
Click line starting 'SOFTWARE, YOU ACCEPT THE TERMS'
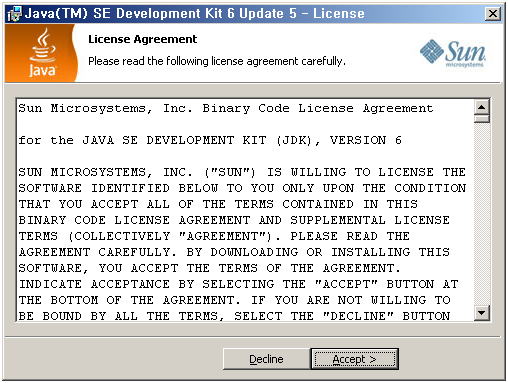click(210, 268)
